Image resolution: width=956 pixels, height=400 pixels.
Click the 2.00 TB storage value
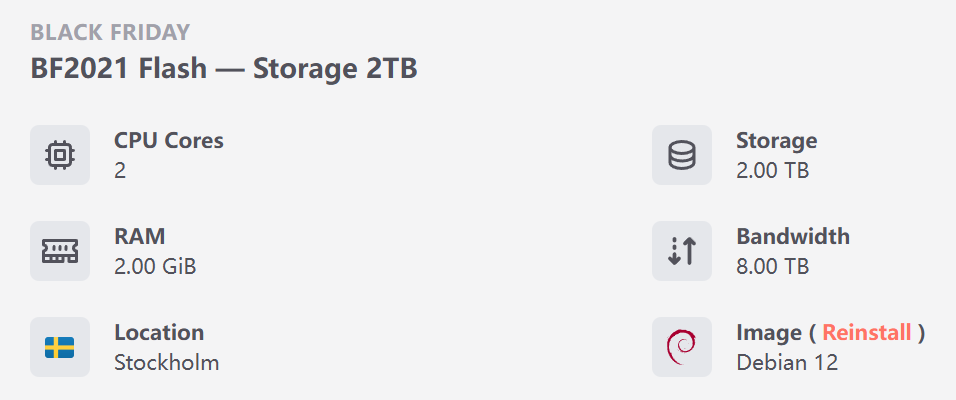click(772, 170)
